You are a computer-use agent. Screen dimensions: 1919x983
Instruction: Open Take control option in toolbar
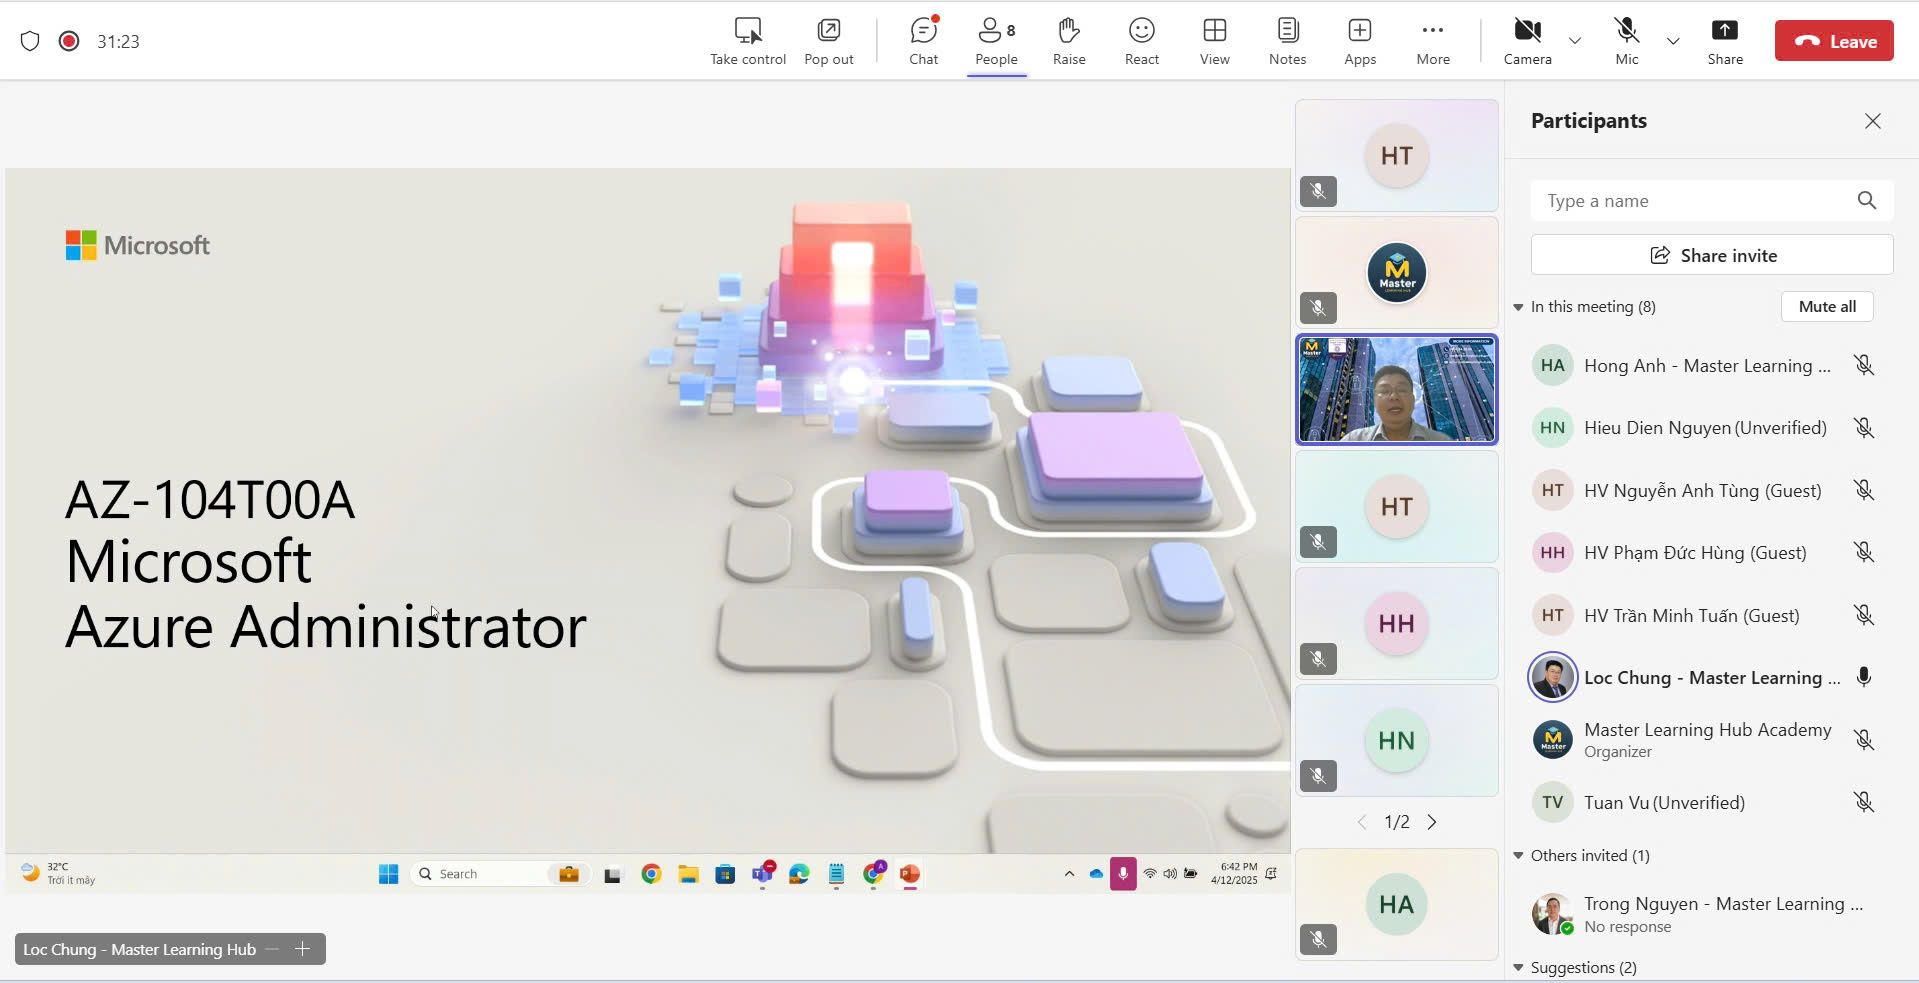(748, 42)
